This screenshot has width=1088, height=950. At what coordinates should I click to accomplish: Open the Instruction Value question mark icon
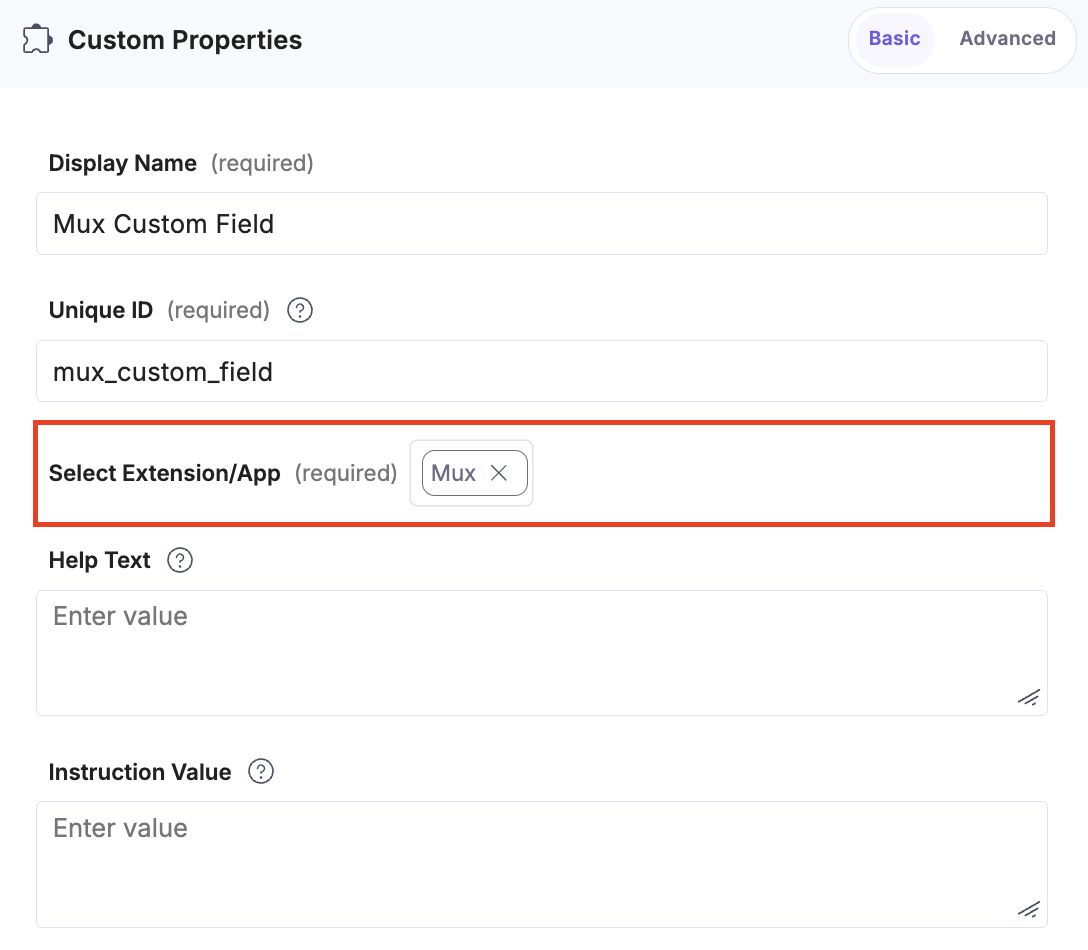point(260,771)
